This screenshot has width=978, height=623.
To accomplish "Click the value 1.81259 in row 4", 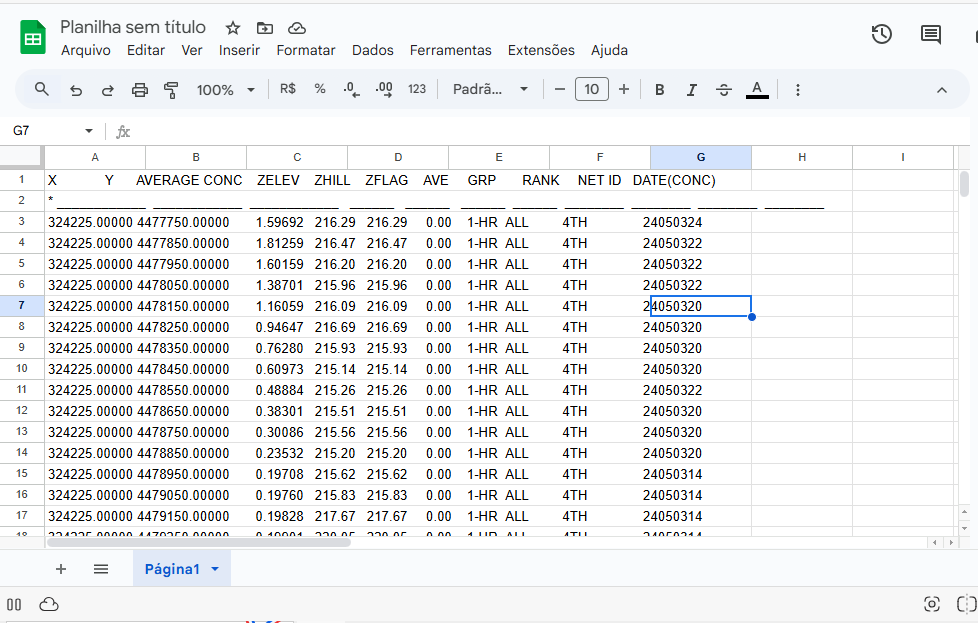I will 279,243.
